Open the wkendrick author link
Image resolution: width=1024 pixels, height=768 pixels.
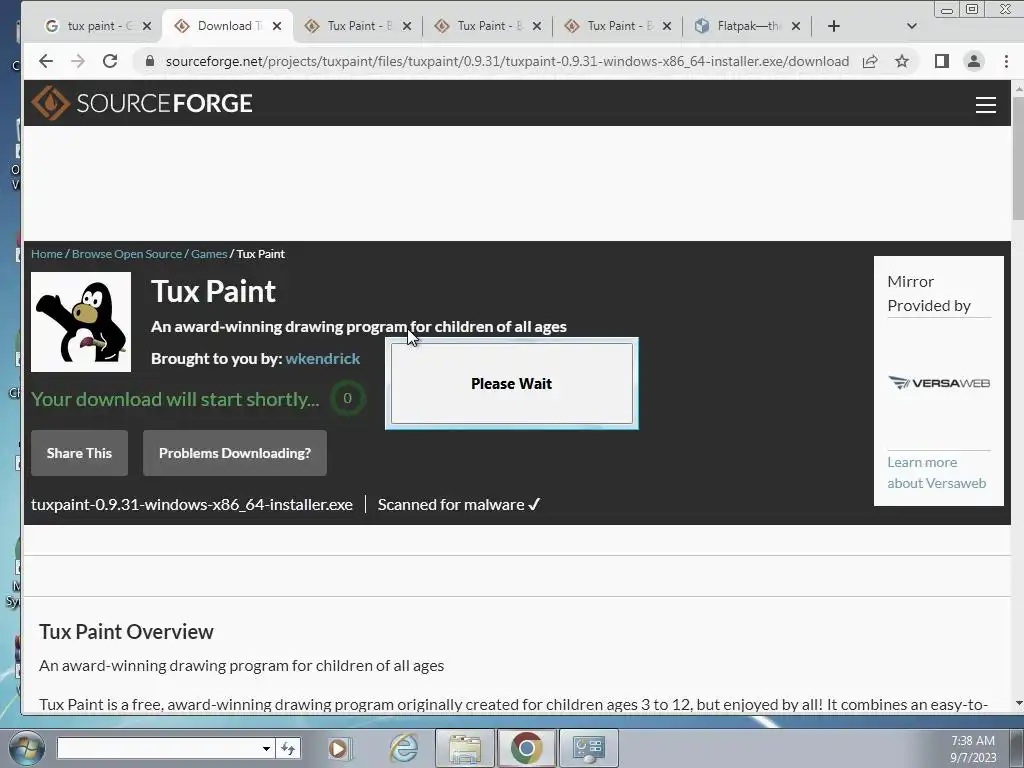pos(323,359)
